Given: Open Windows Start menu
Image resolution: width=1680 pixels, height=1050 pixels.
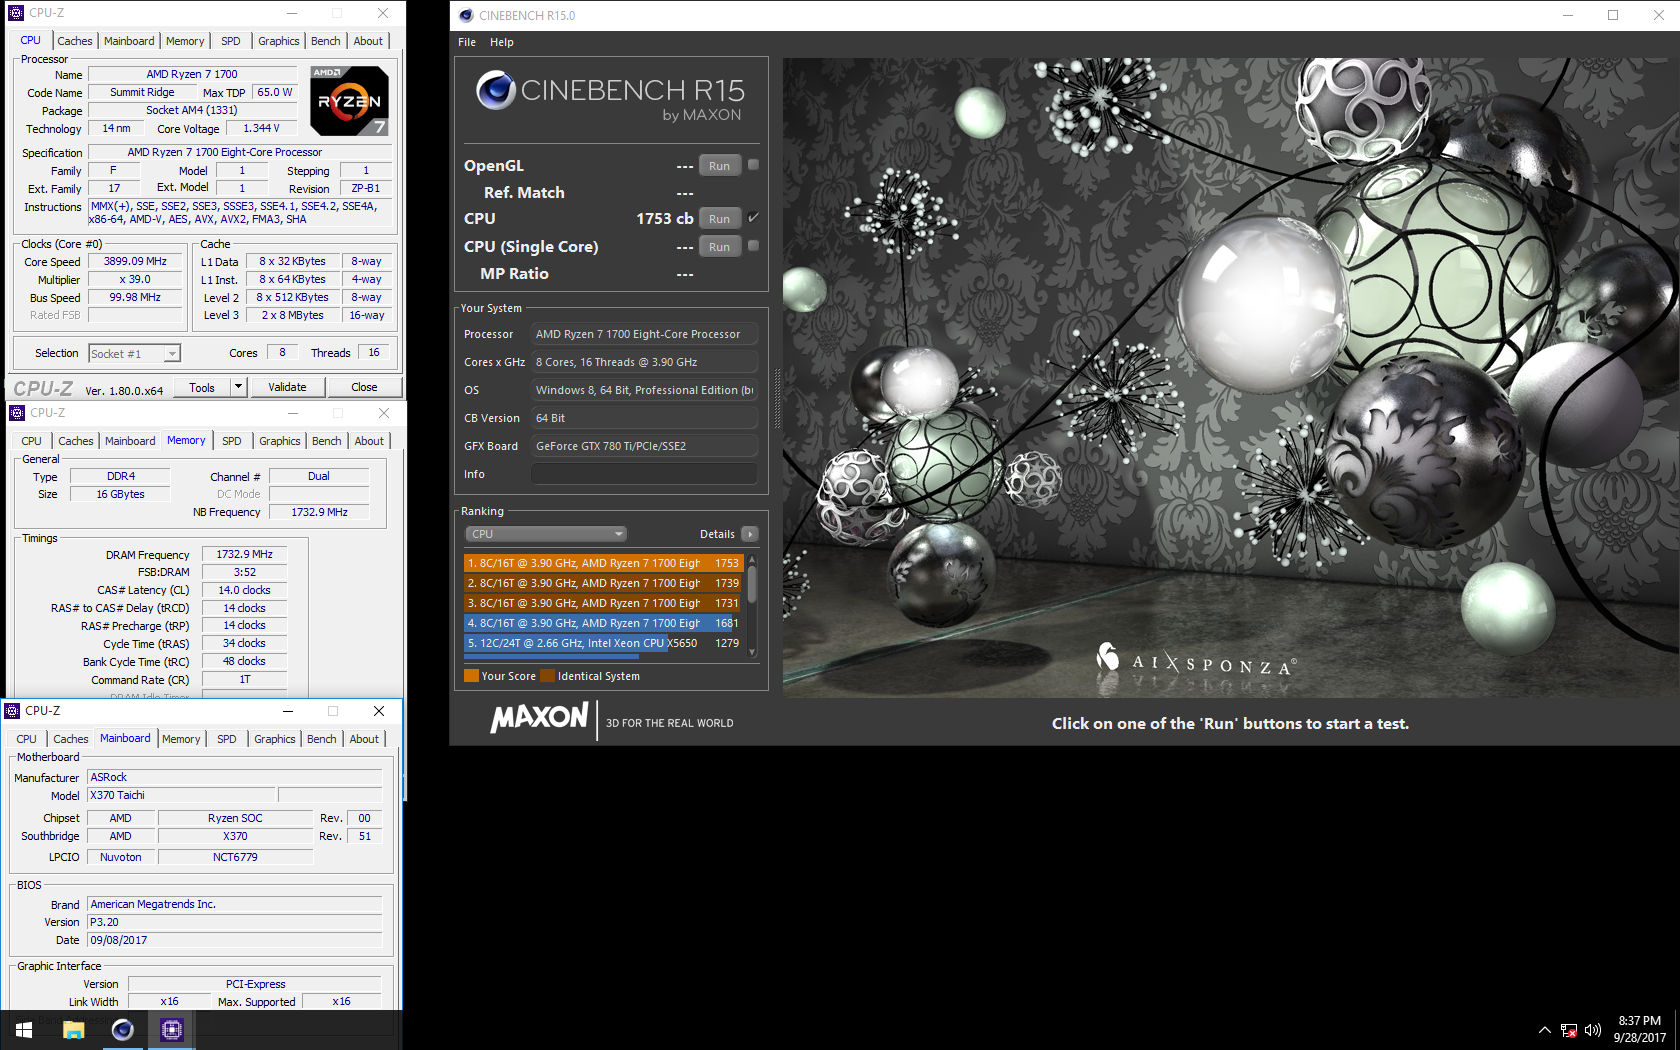Looking at the screenshot, I should click(x=24, y=1029).
